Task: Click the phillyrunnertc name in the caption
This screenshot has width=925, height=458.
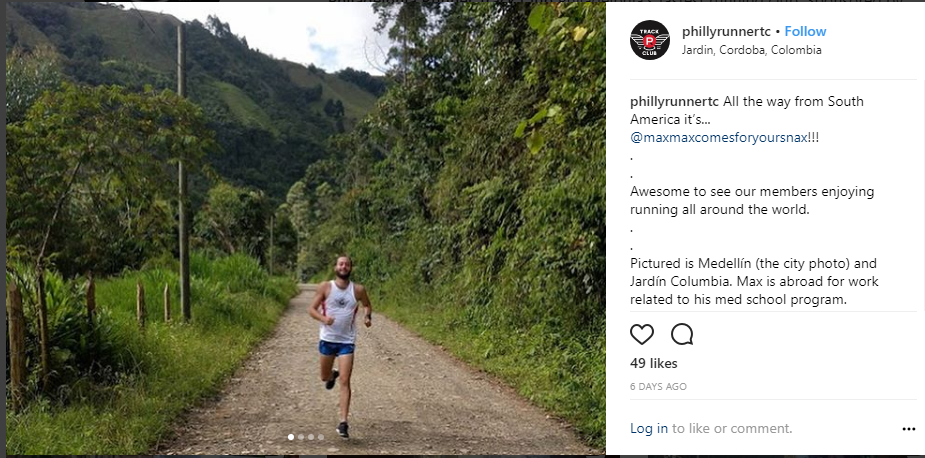Action: pyautogui.click(x=674, y=102)
